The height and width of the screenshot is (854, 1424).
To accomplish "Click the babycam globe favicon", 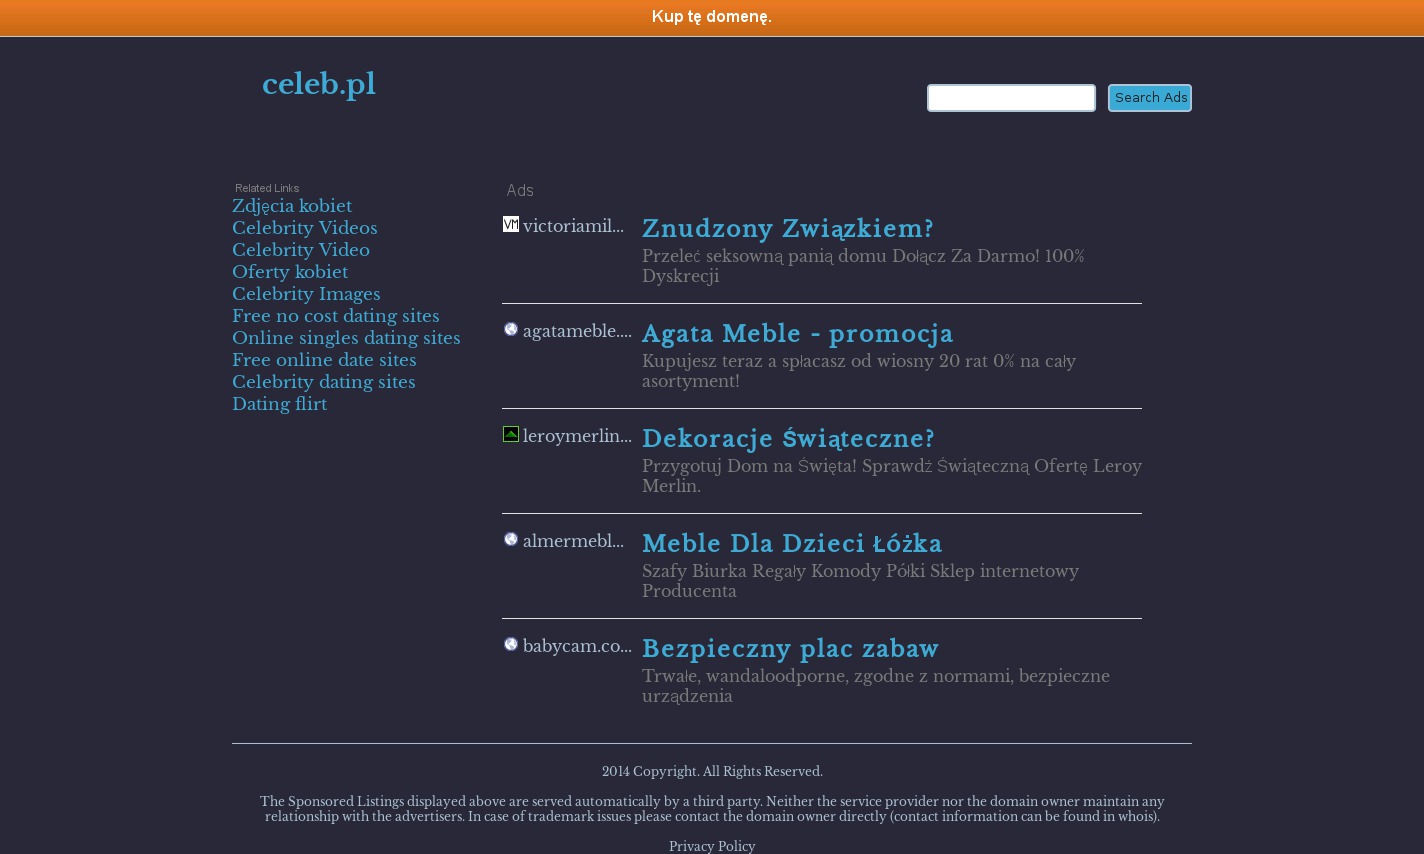I will pyautogui.click(x=510, y=644).
